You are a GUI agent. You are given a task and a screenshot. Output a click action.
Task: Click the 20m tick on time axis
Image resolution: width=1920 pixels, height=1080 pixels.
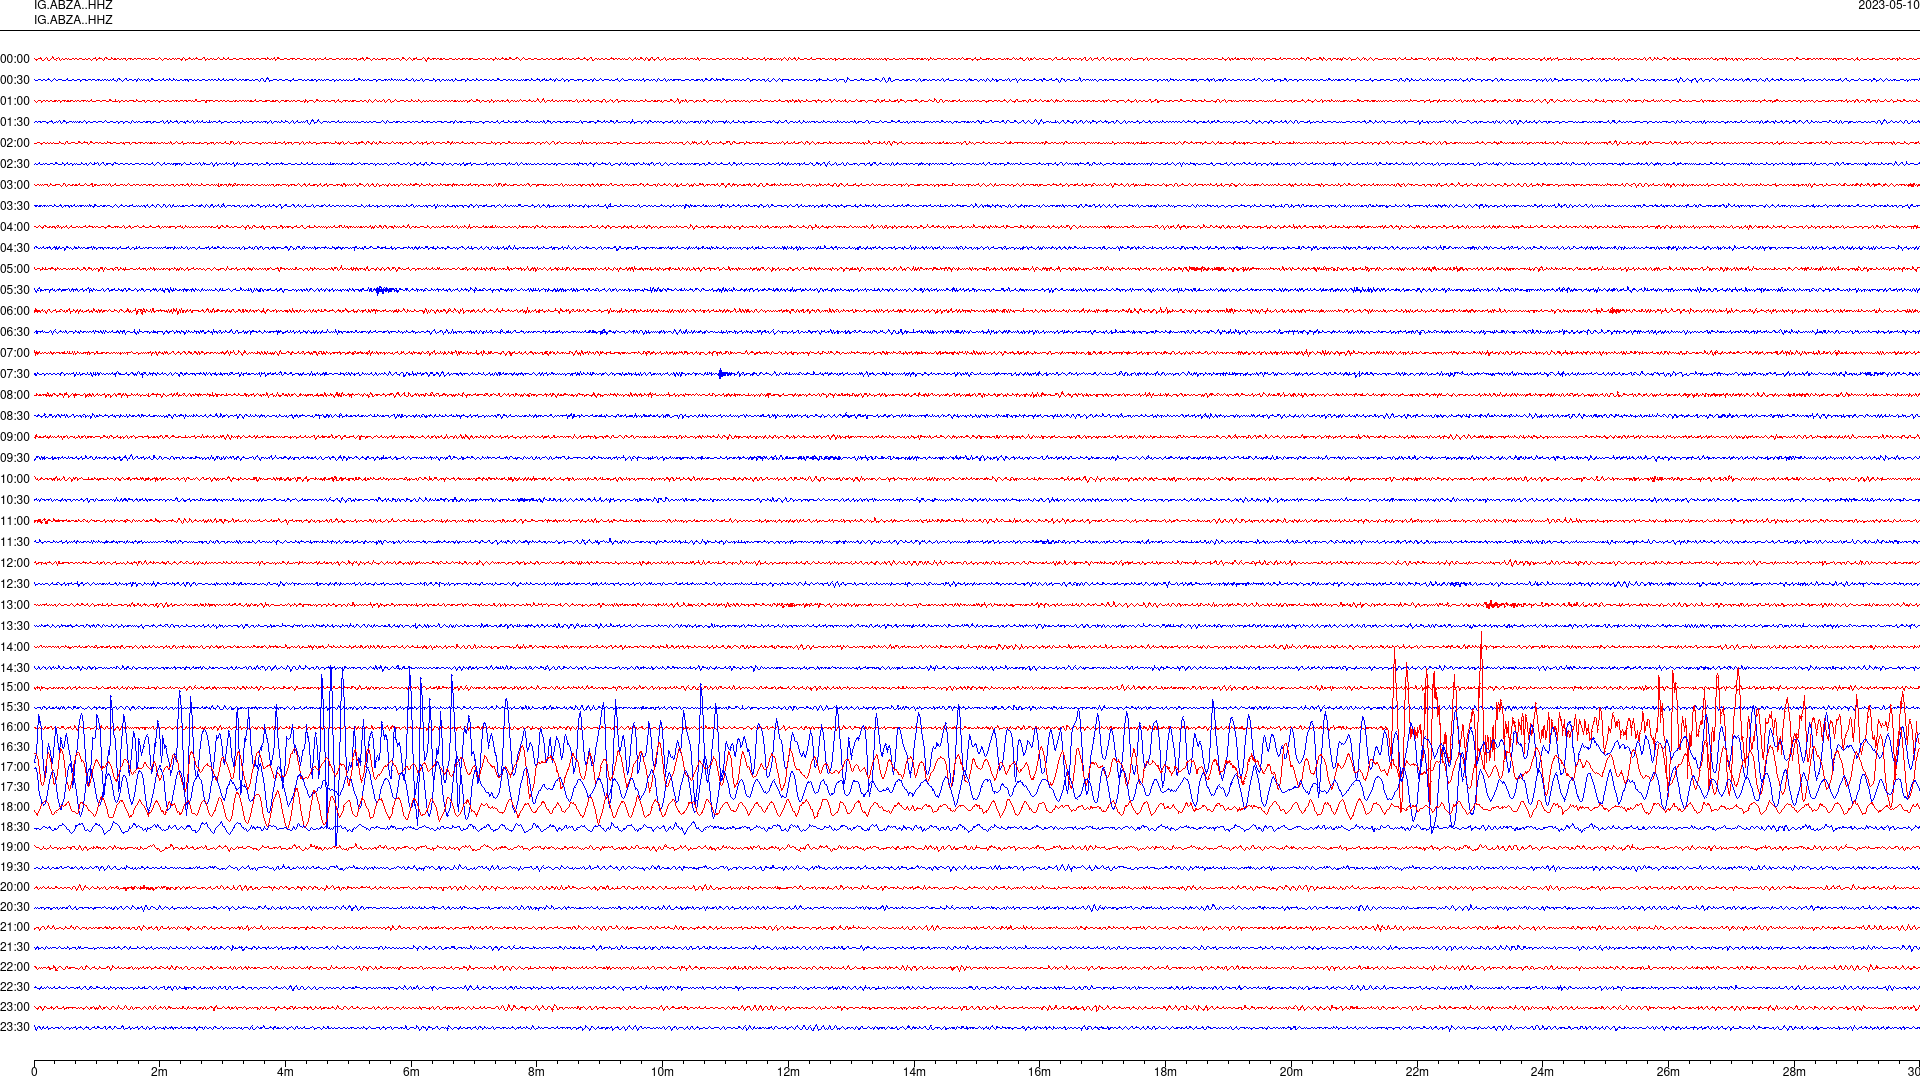[1291, 1072]
